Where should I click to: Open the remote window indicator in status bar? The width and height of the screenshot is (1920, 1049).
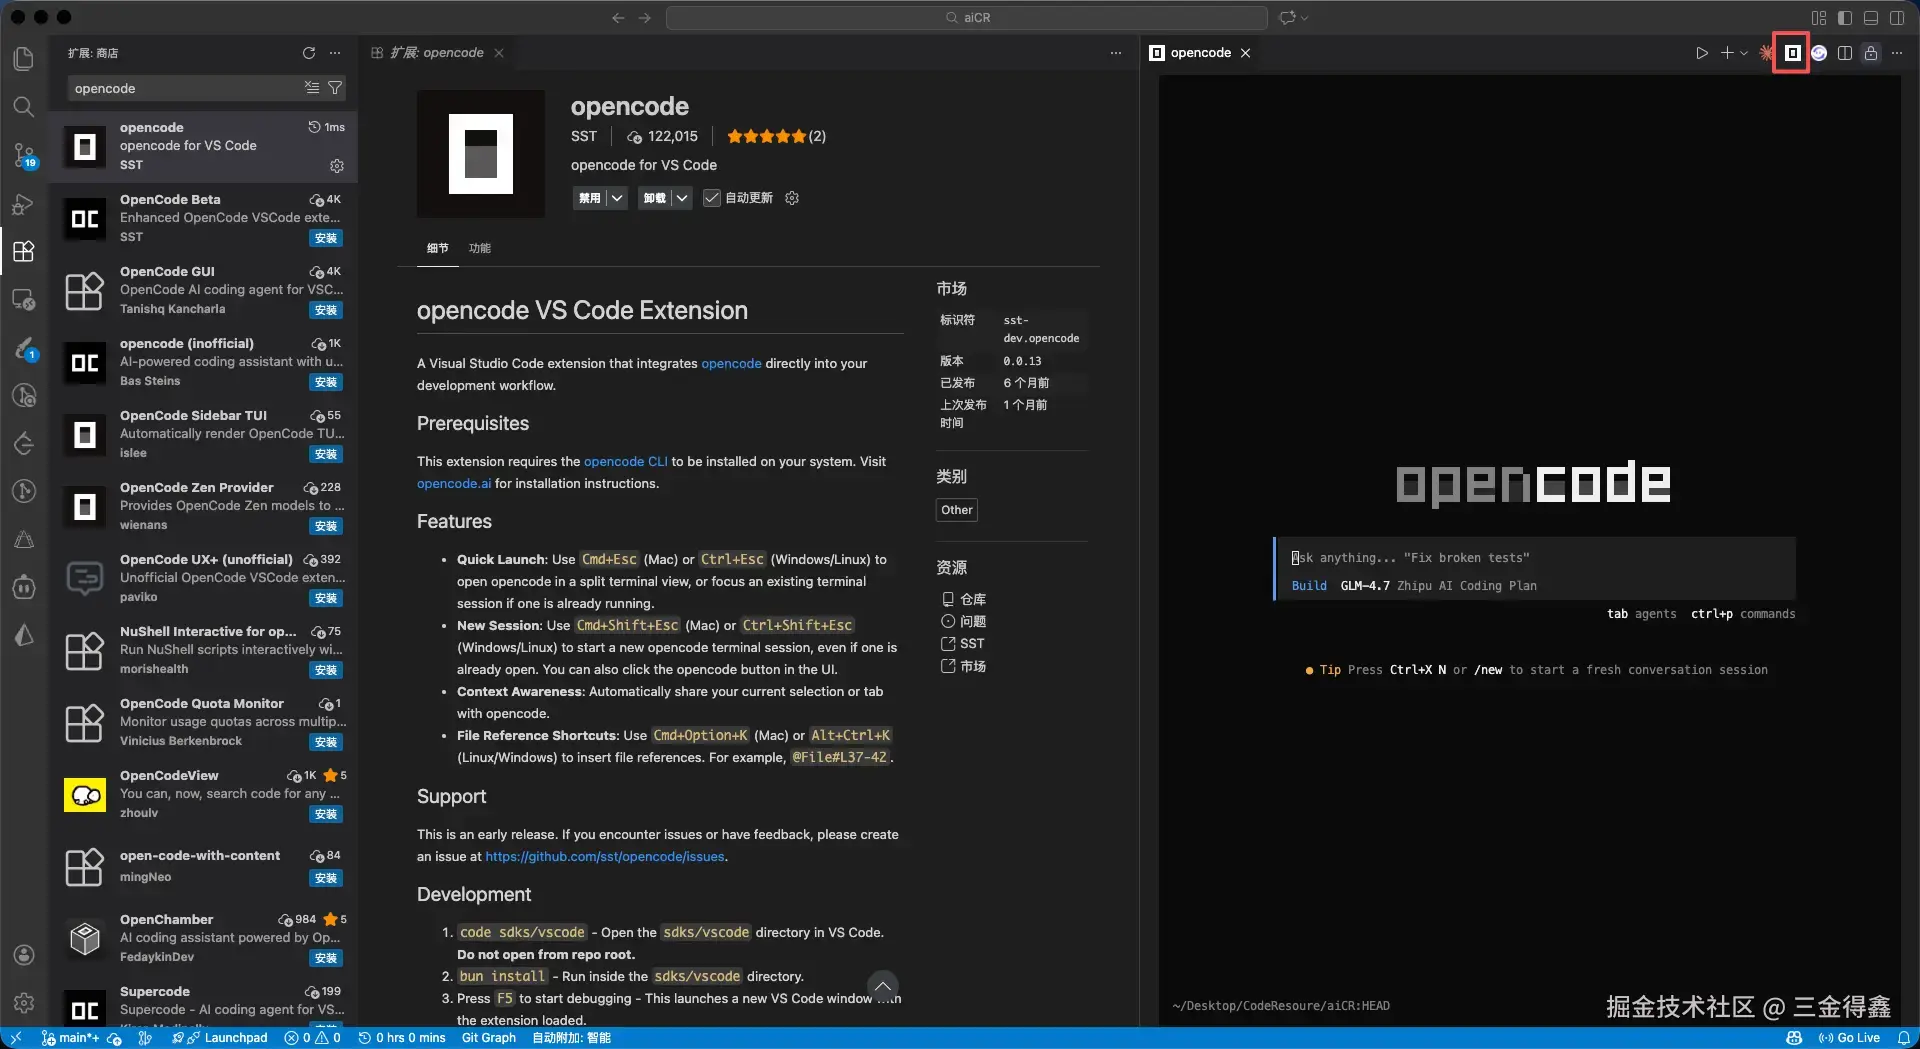(15, 1038)
